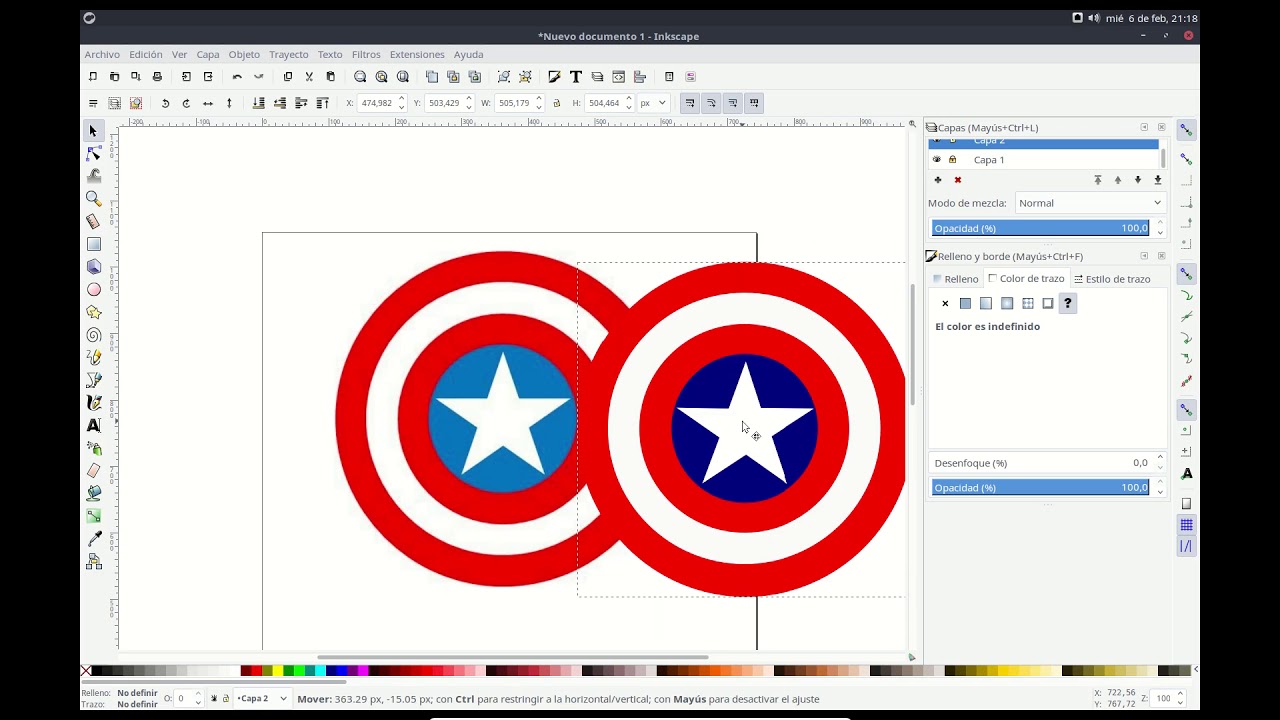1280x720 pixels.
Task: Click the object Opacidad slider in fill panel
Action: 1041,487
